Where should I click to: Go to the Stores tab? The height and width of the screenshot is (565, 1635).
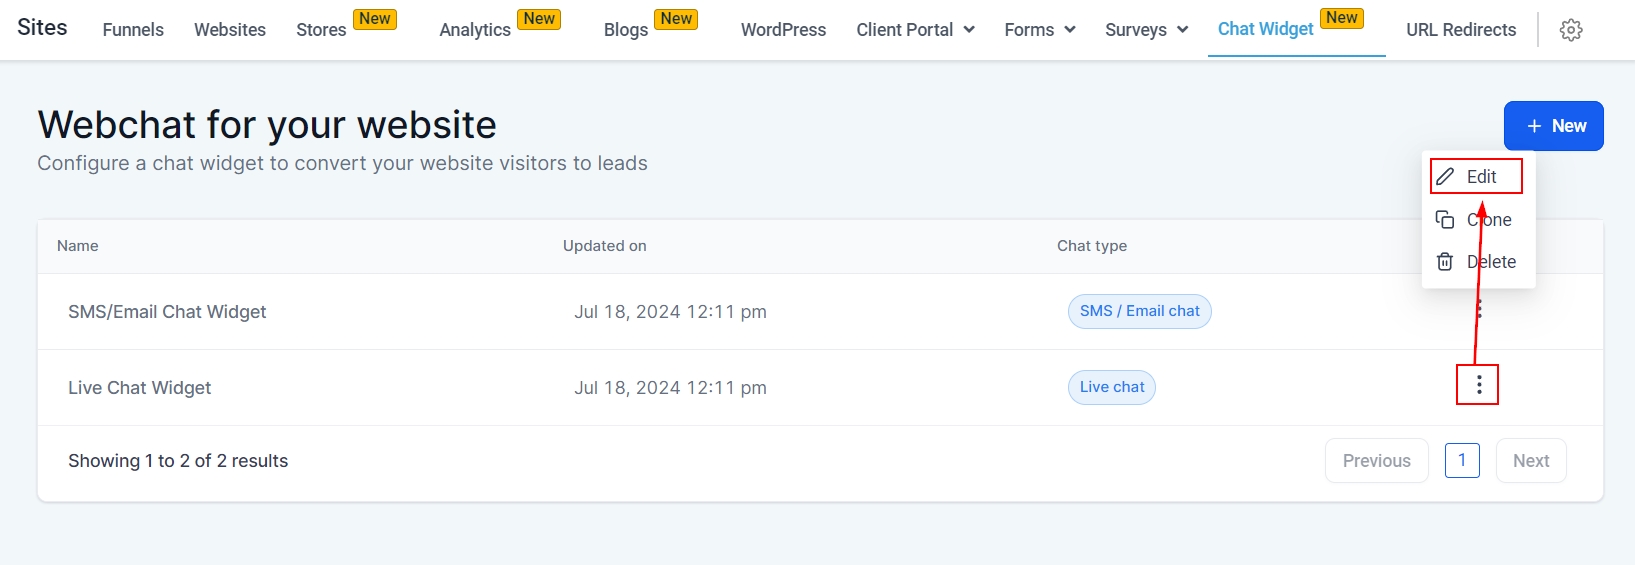click(321, 30)
